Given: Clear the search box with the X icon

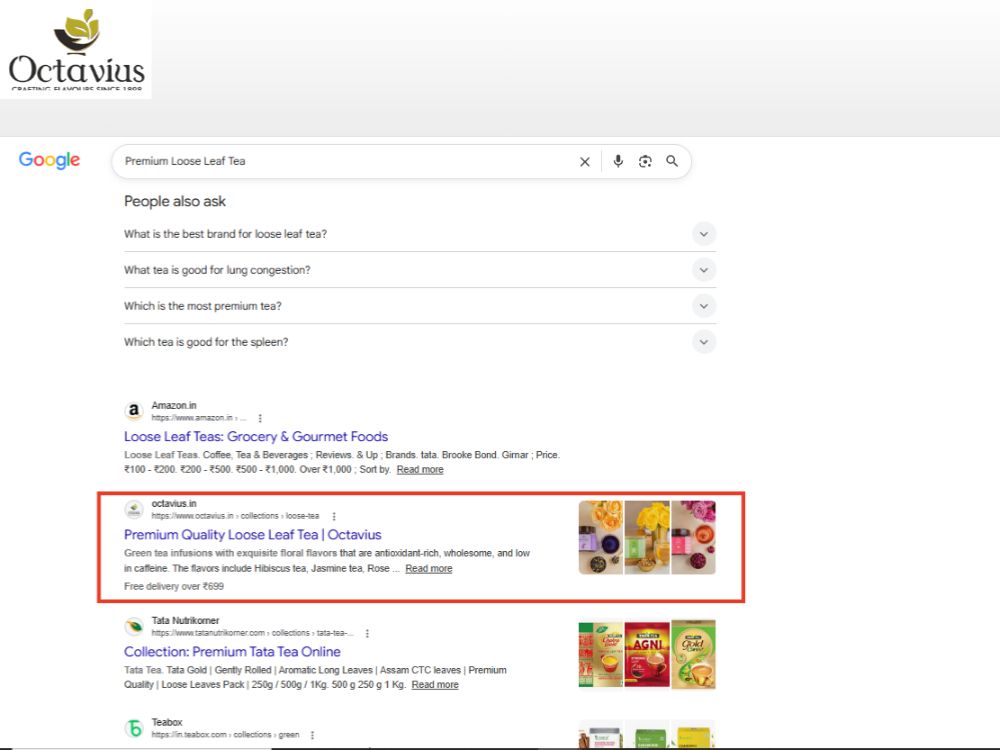Looking at the screenshot, I should tap(584, 162).
